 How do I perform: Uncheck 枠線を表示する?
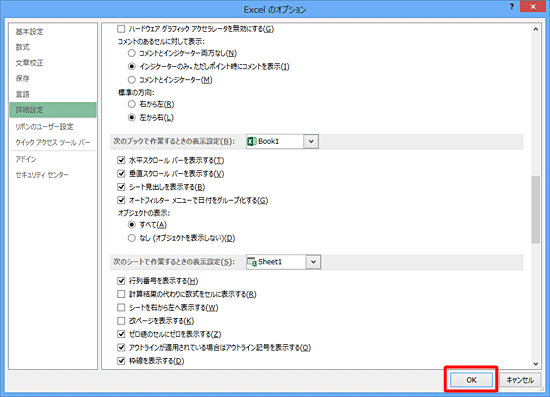pos(121,361)
